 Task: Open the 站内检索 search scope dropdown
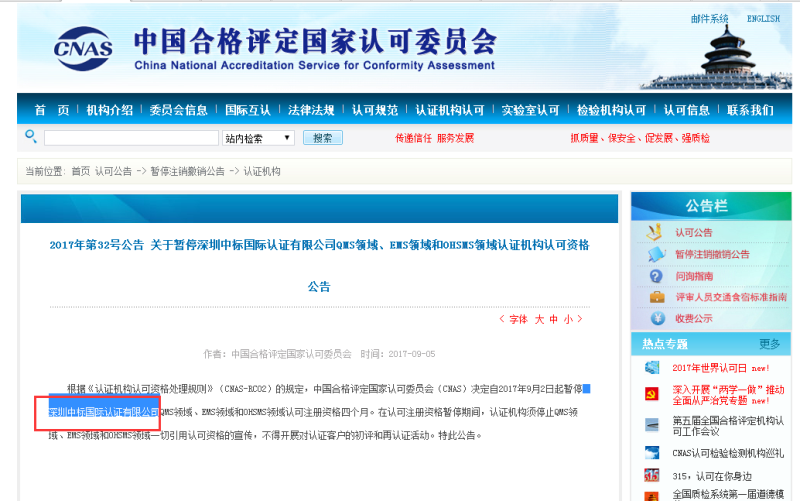258,138
